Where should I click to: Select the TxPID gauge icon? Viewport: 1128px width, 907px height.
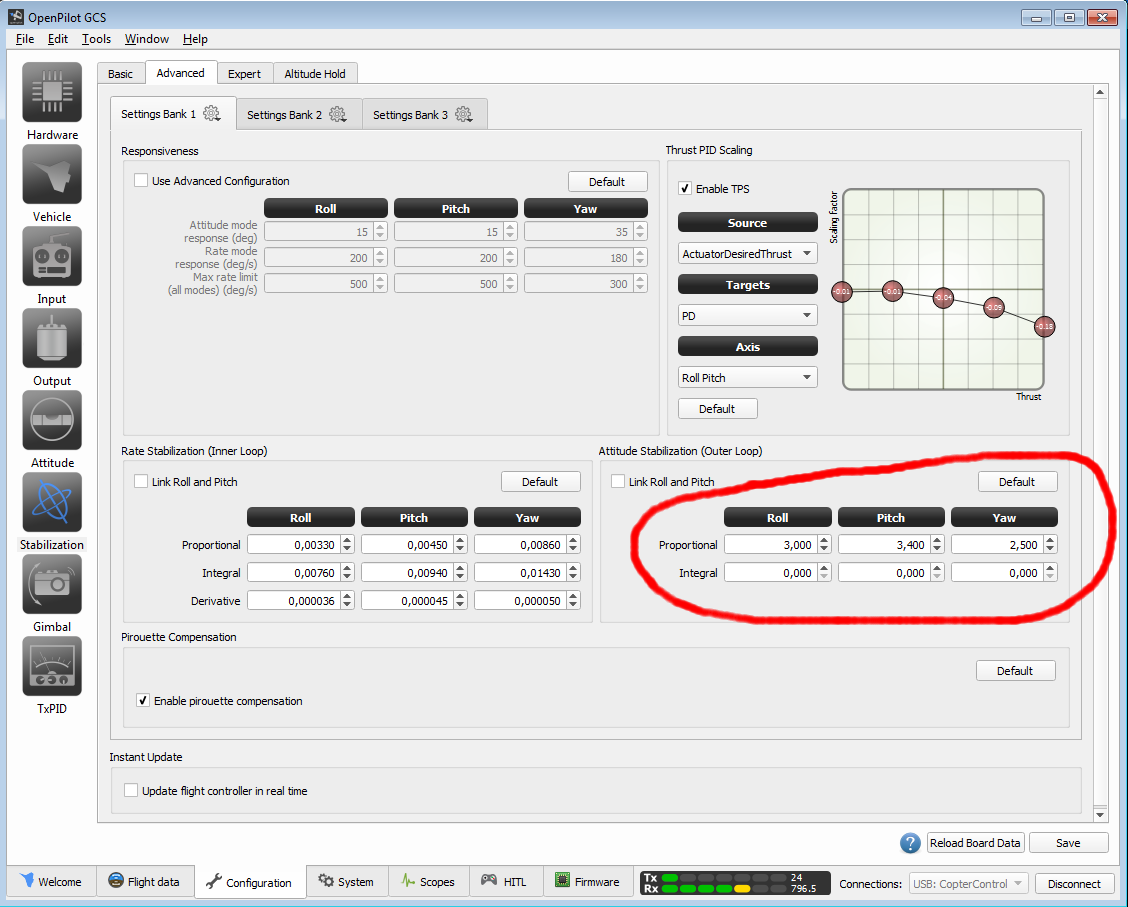point(52,666)
